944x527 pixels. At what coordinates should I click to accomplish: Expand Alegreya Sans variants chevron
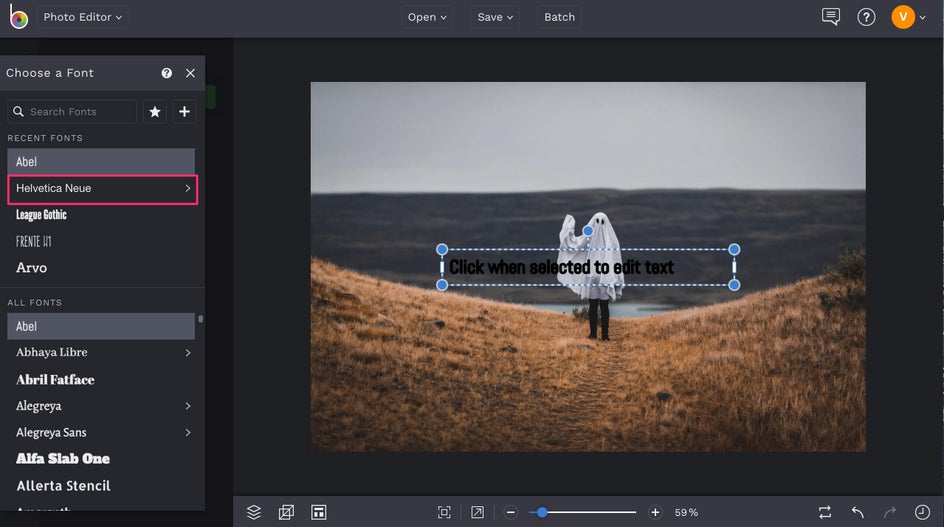[x=188, y=432]
